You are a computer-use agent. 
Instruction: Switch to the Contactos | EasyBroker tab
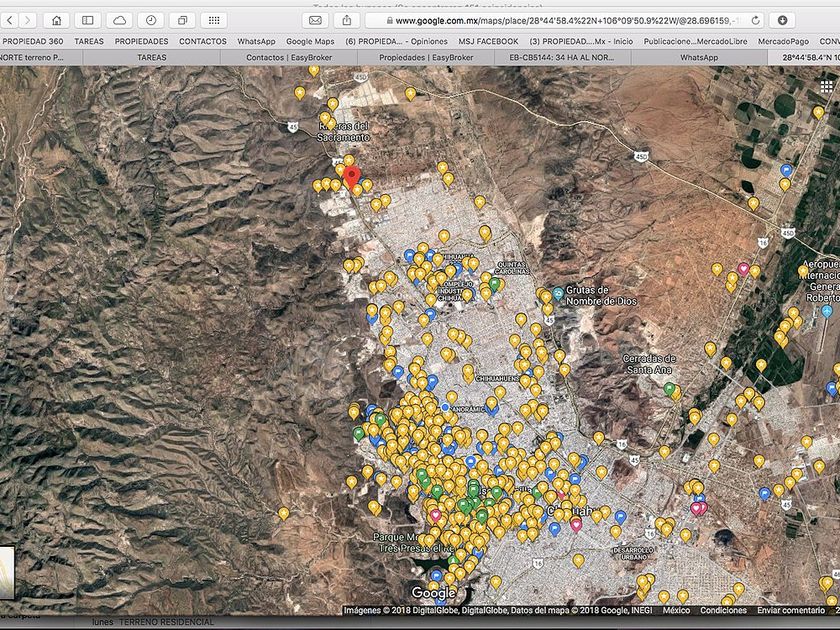pyautogui.click(x=287, y=58)
